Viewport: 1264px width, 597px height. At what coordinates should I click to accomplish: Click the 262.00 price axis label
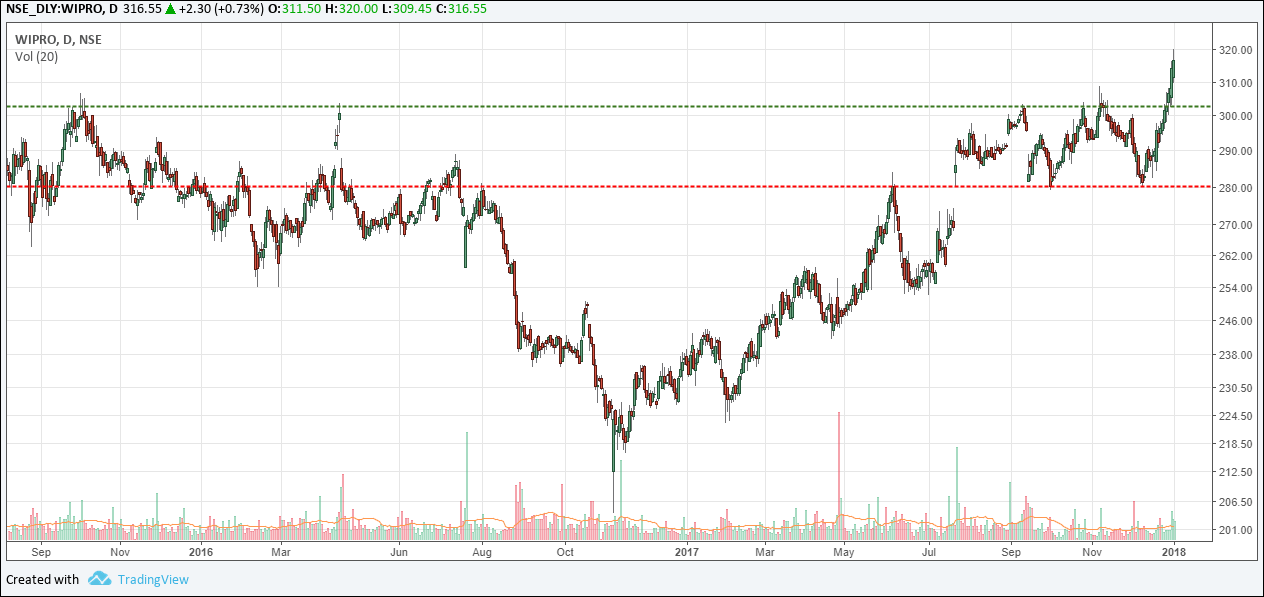click(x=1238, y=256)
